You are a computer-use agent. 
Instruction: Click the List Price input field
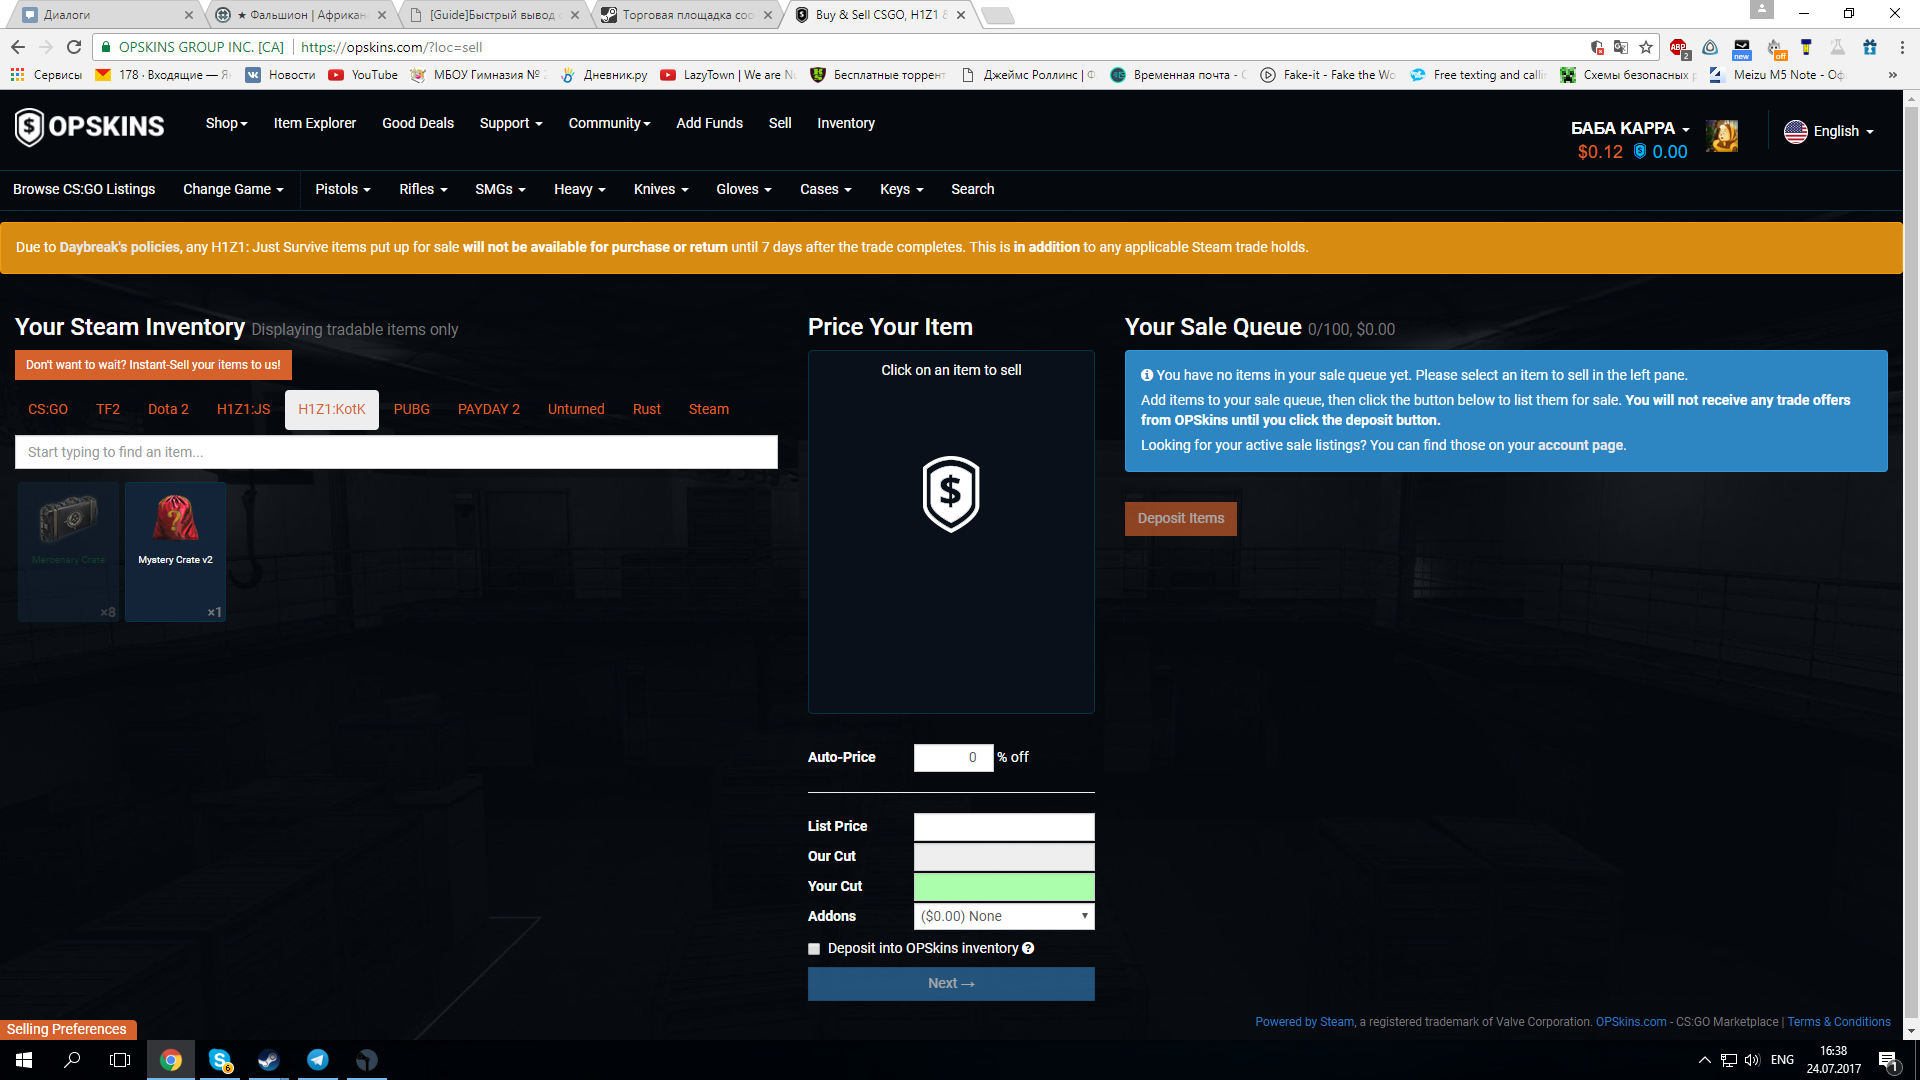pyautogui.click(x=1004, y=827)
